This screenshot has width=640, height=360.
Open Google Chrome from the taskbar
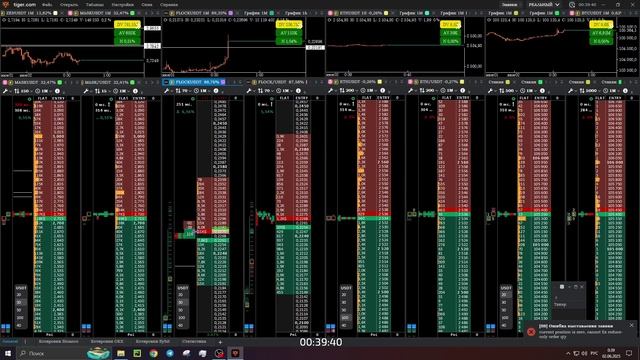[x=153, y=353]
